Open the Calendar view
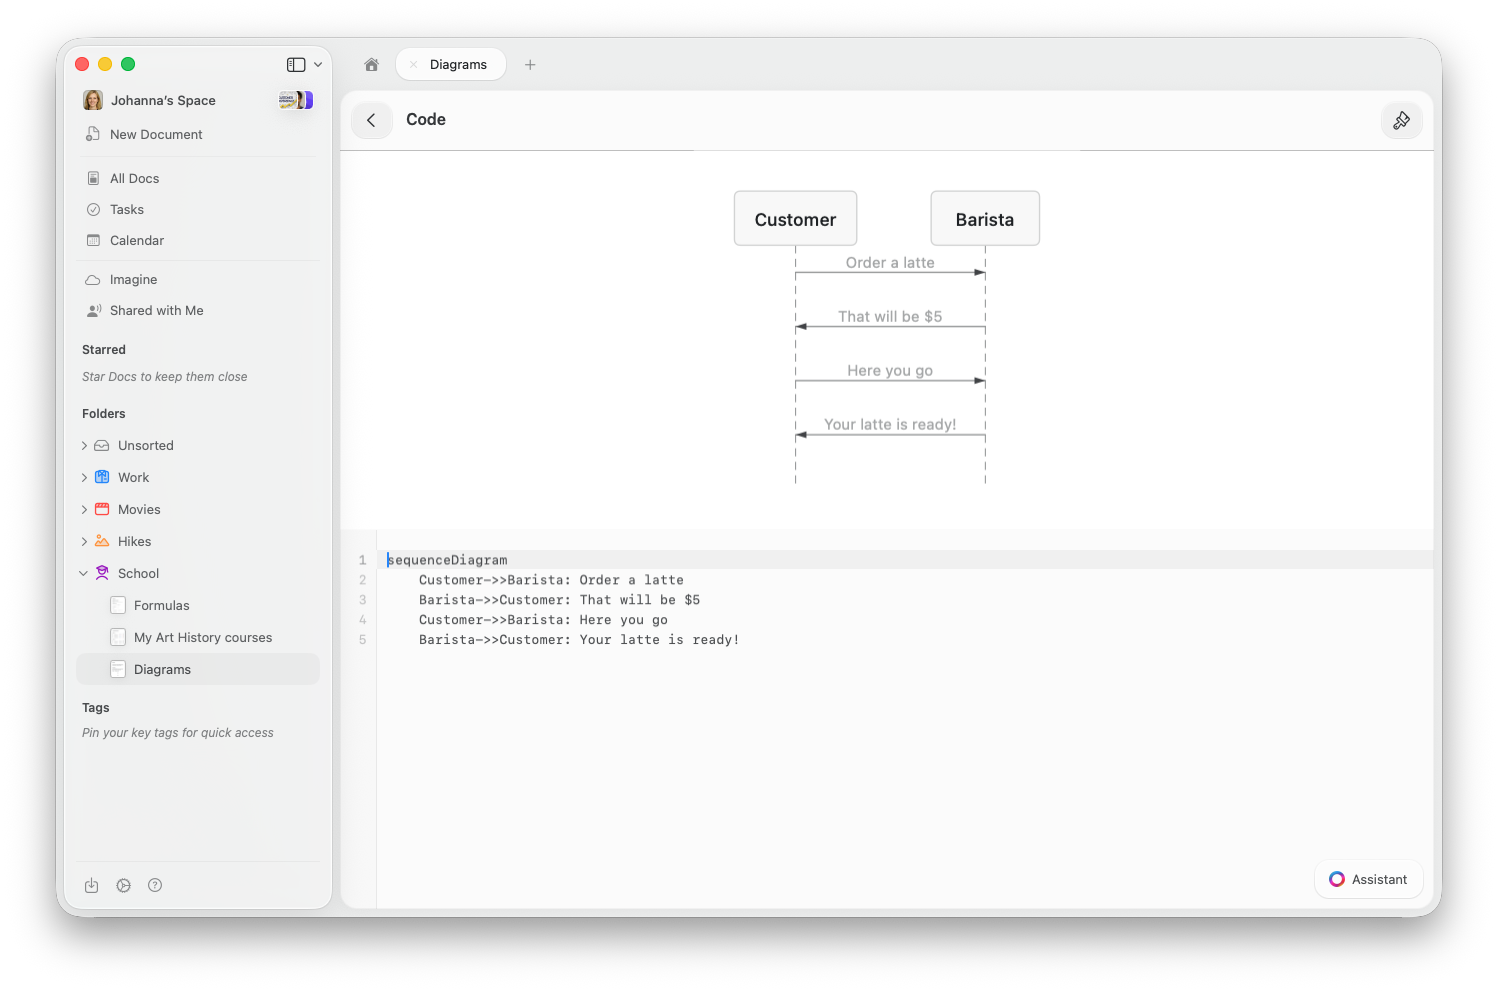1498x991 pixels. tap(136, 240)
